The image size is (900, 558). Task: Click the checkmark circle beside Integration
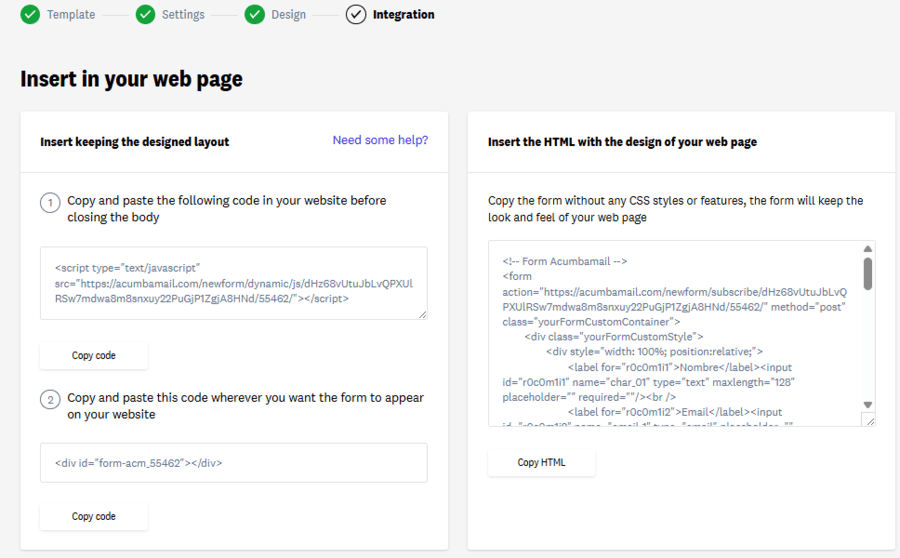356,14
